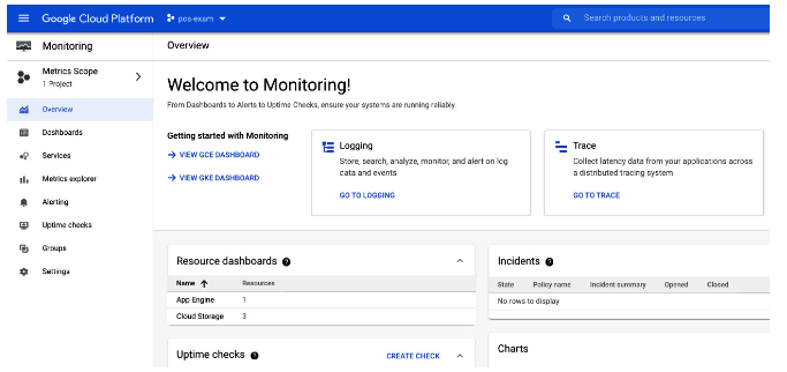This screenshot has height=372, width=787.
Task: Click the Metrics explorer bar chart icon
Action: tap(24, 179)
